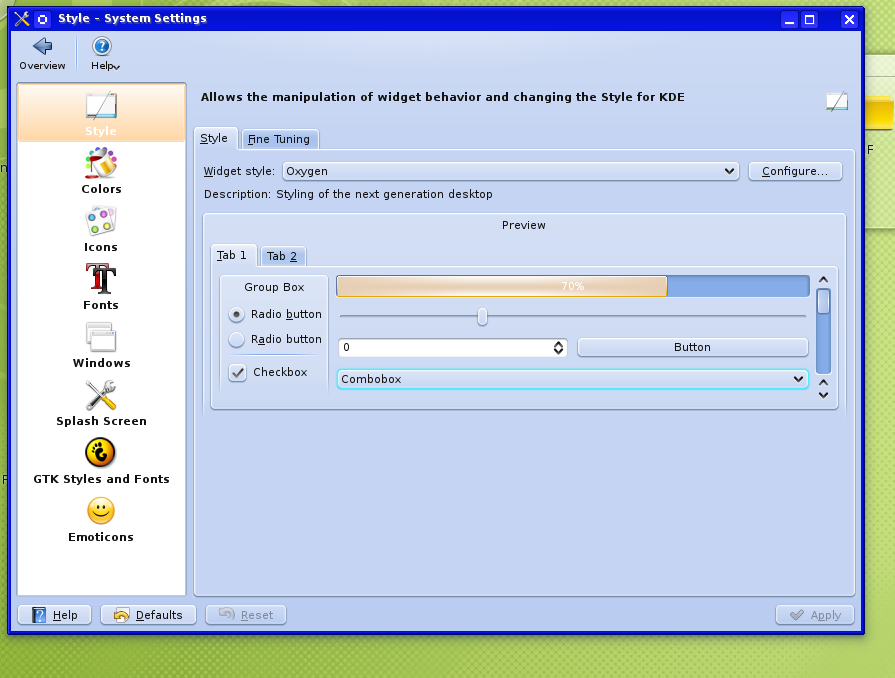The height and width of the screenshot is (678, 895).
Task: Click the spin box value field
Action: (445, 348)
